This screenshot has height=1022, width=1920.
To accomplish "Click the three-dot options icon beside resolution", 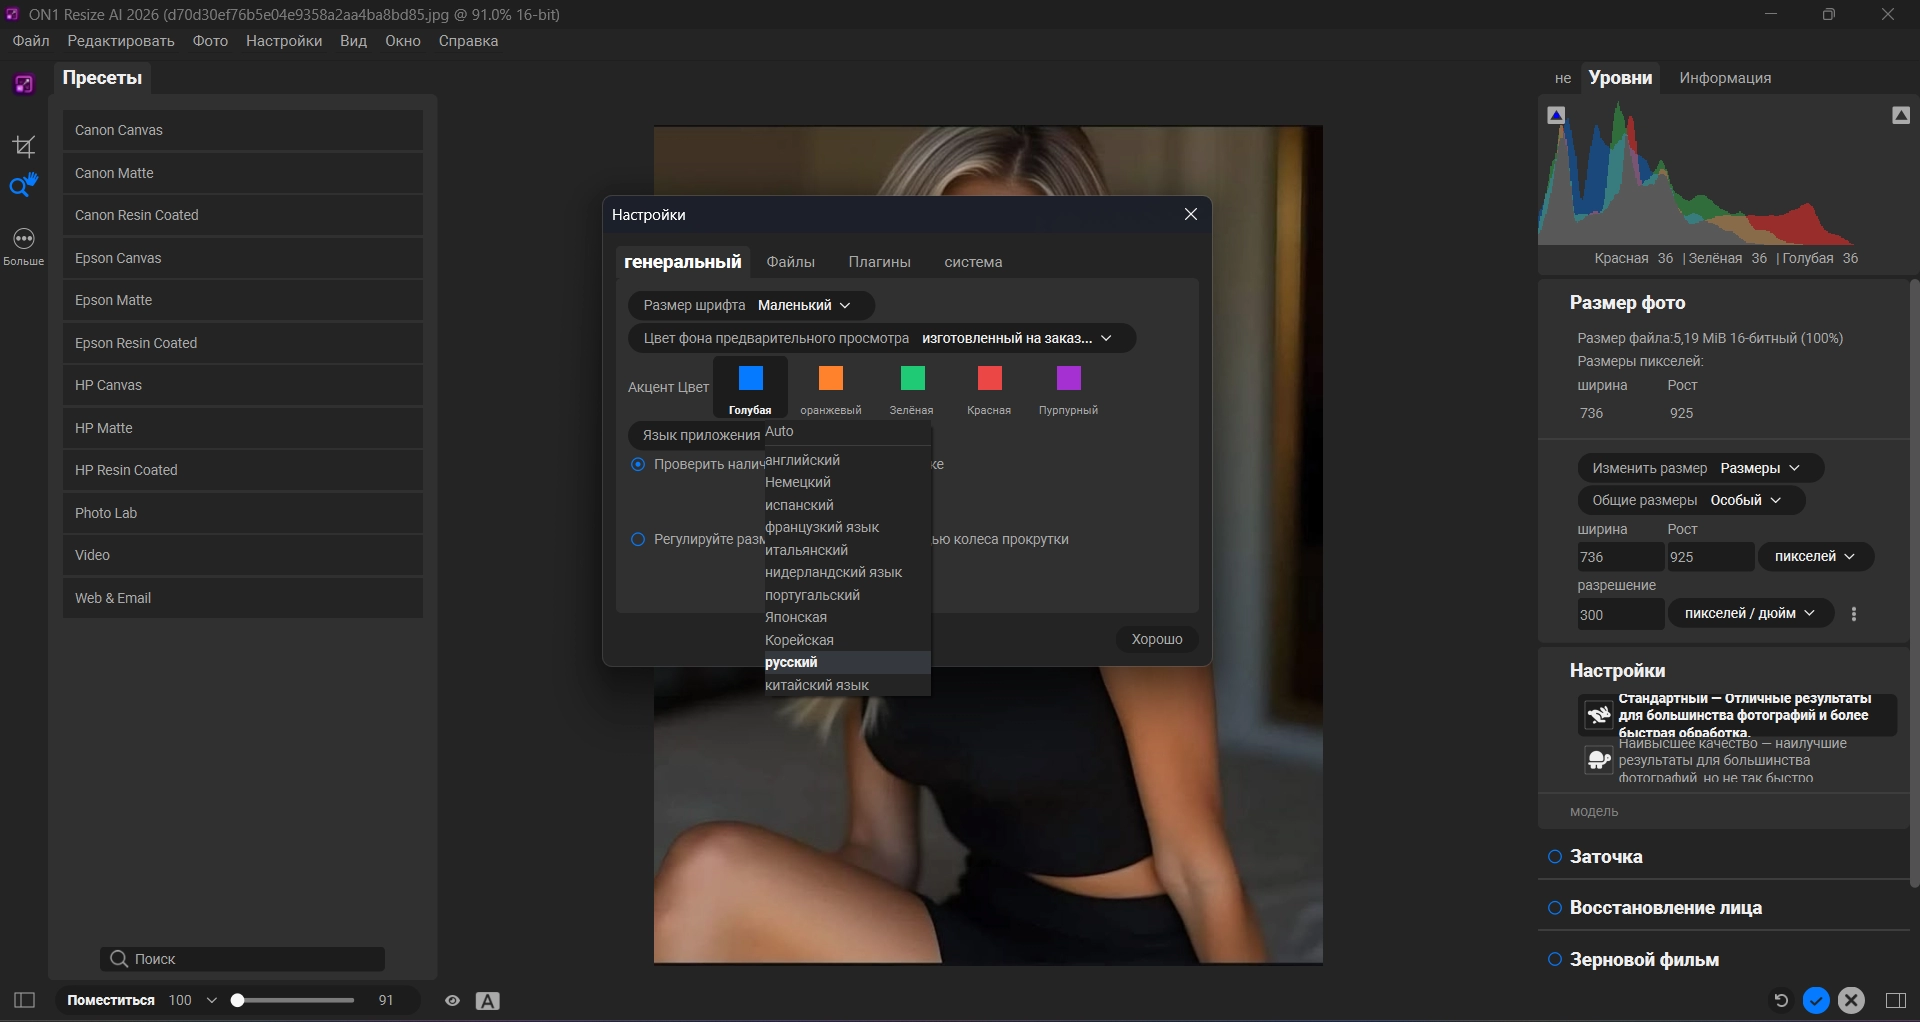I will [1854, 614].
